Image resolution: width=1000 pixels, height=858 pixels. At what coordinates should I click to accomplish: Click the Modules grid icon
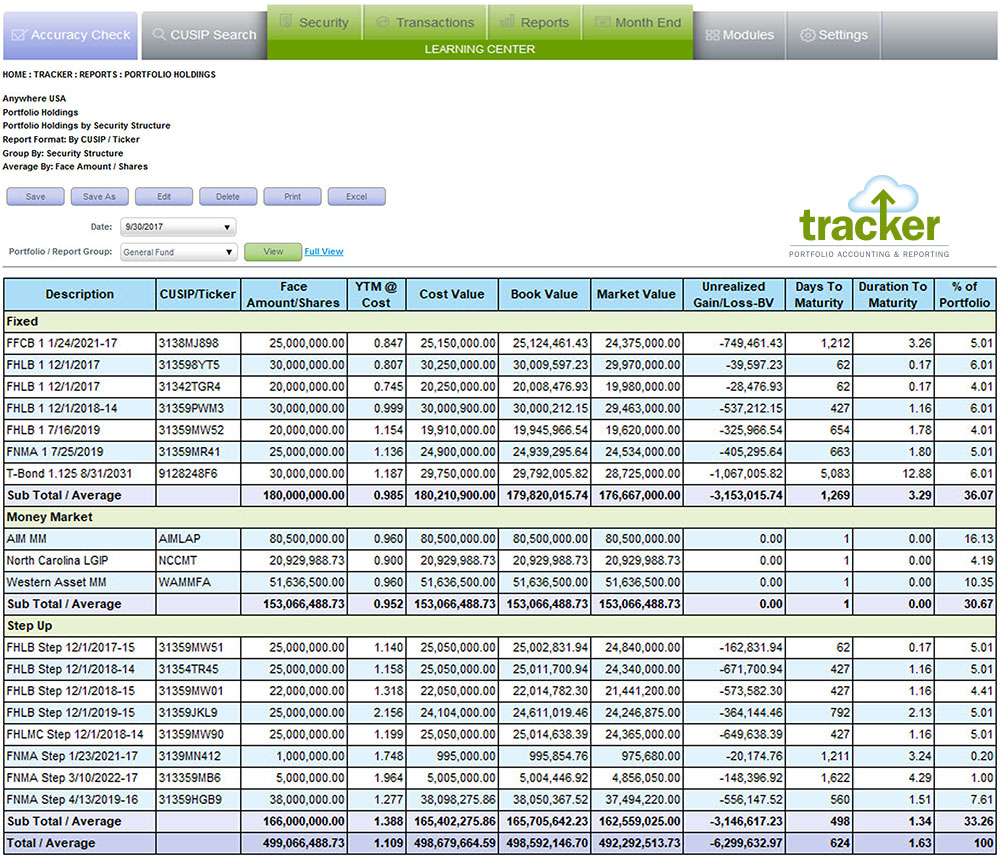click(712, 35)
